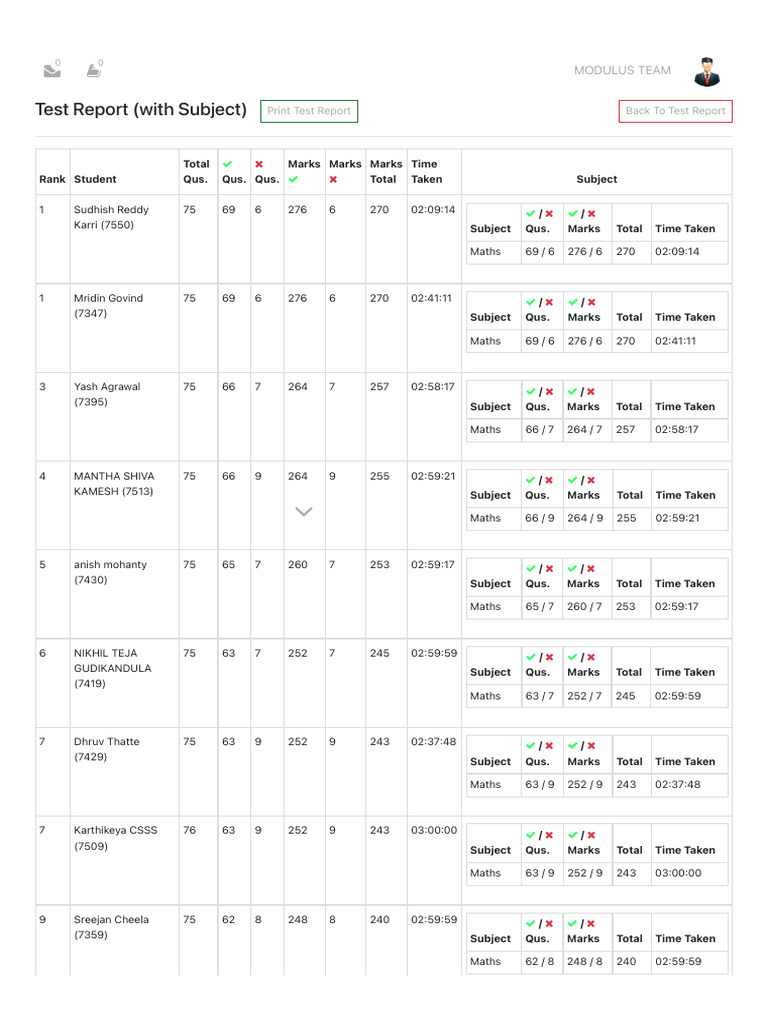Select Dhruv Thatte (7429) student name

(x=106, y=749)
